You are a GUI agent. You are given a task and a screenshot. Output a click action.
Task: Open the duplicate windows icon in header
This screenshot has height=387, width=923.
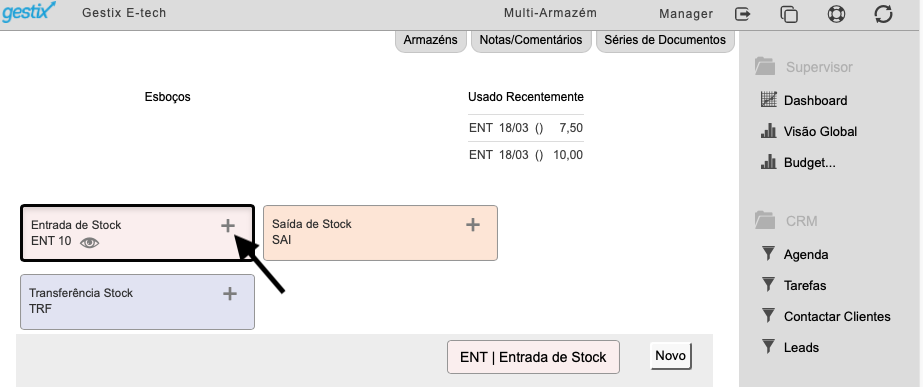(x=789, y=14)
